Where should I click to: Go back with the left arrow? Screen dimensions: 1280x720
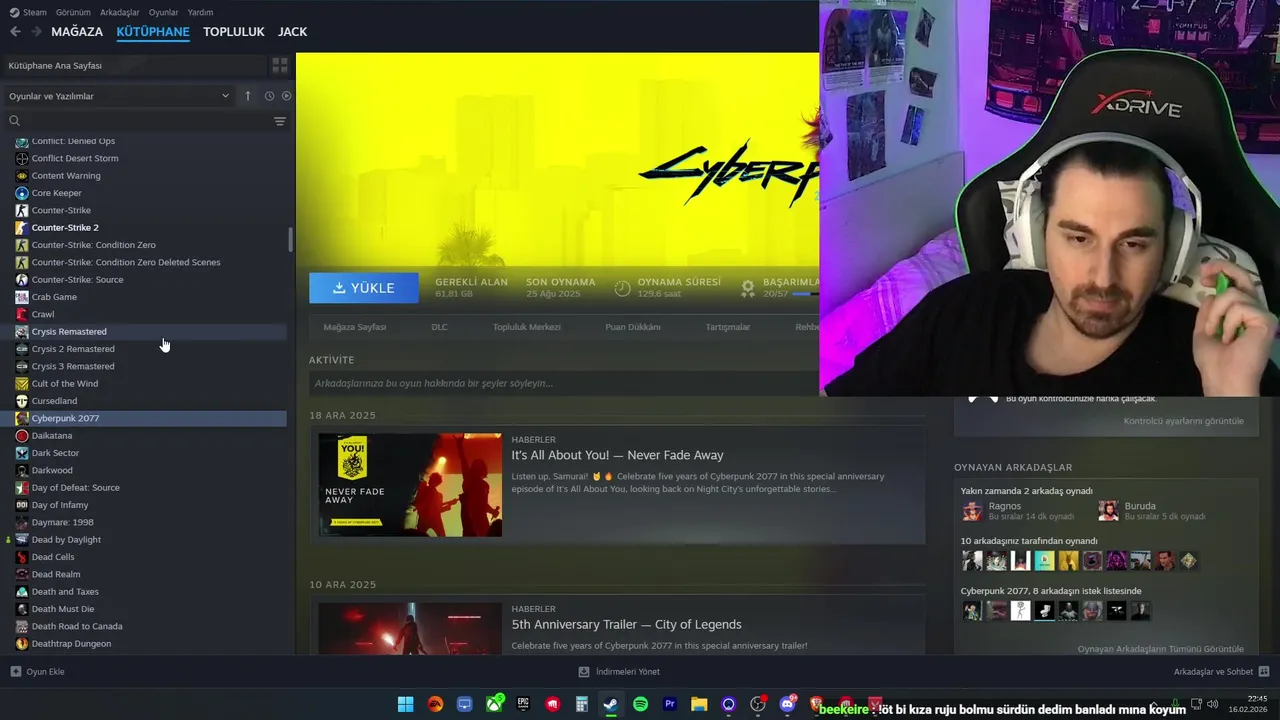15,32
